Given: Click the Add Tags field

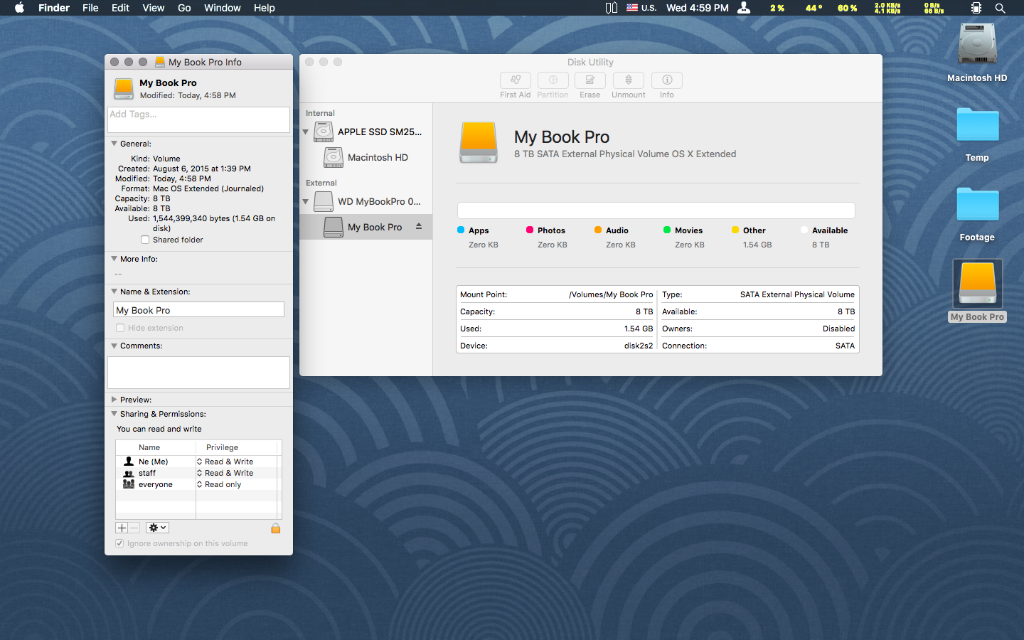Looking at the screenshot, I should [199, 120].
